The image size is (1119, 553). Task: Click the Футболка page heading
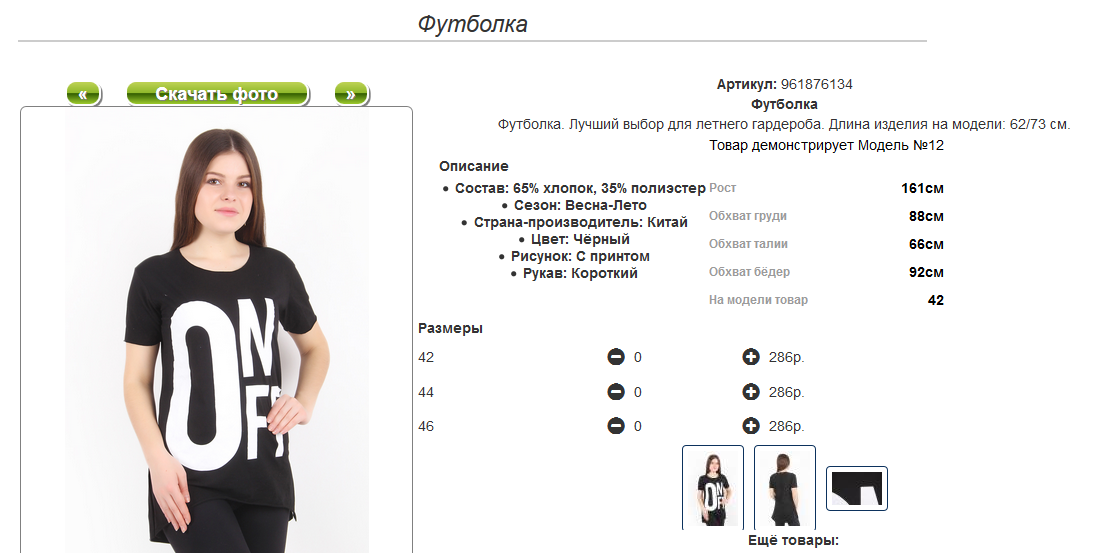[x=472, y=24]
